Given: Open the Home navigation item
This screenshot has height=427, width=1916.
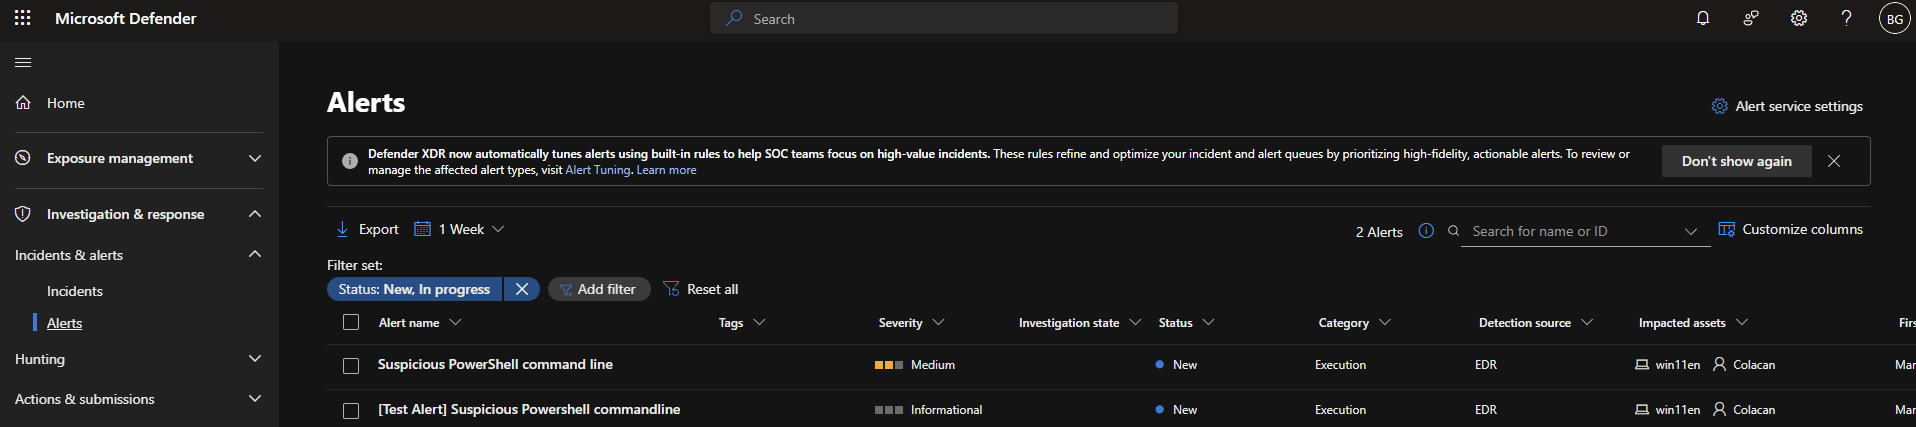Looking at the screenshot, I should [x=65, y=103].
